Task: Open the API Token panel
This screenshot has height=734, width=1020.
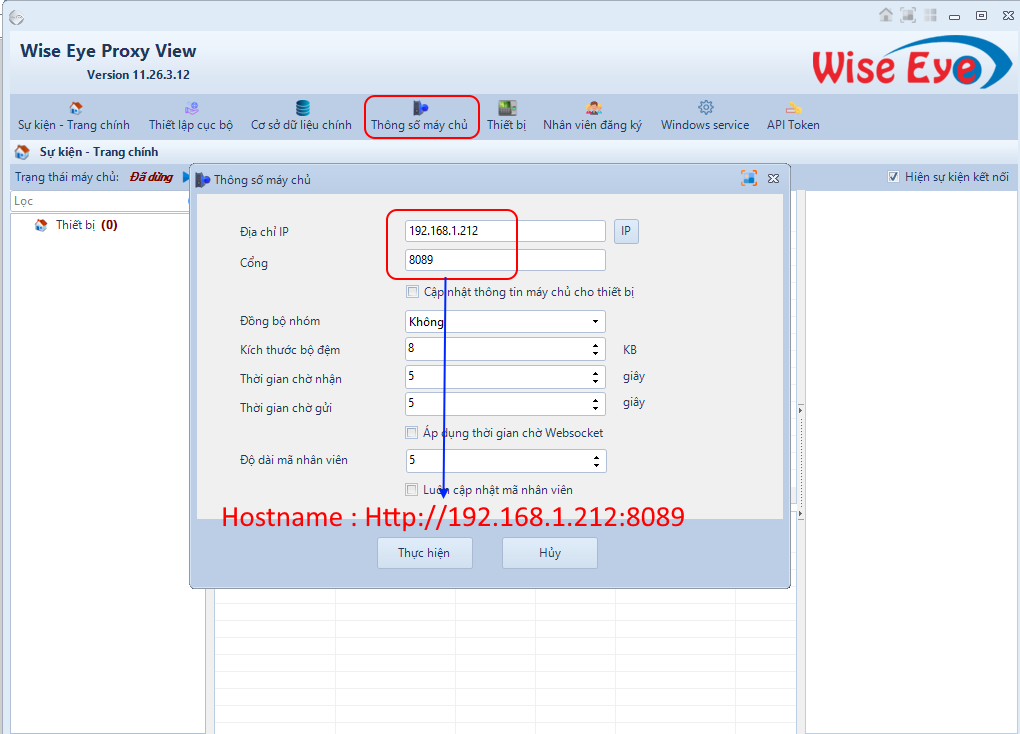Action: [792, 114]
